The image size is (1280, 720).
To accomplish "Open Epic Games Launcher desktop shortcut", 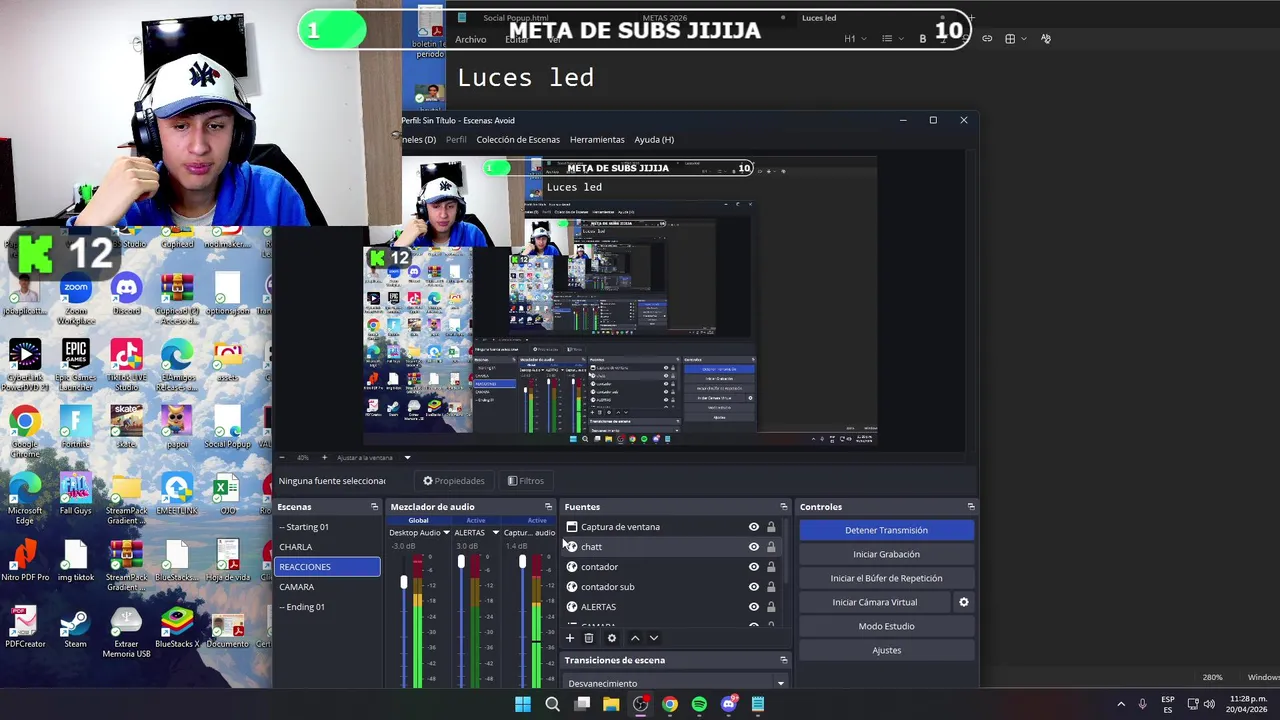I will [x=76, y=365].
